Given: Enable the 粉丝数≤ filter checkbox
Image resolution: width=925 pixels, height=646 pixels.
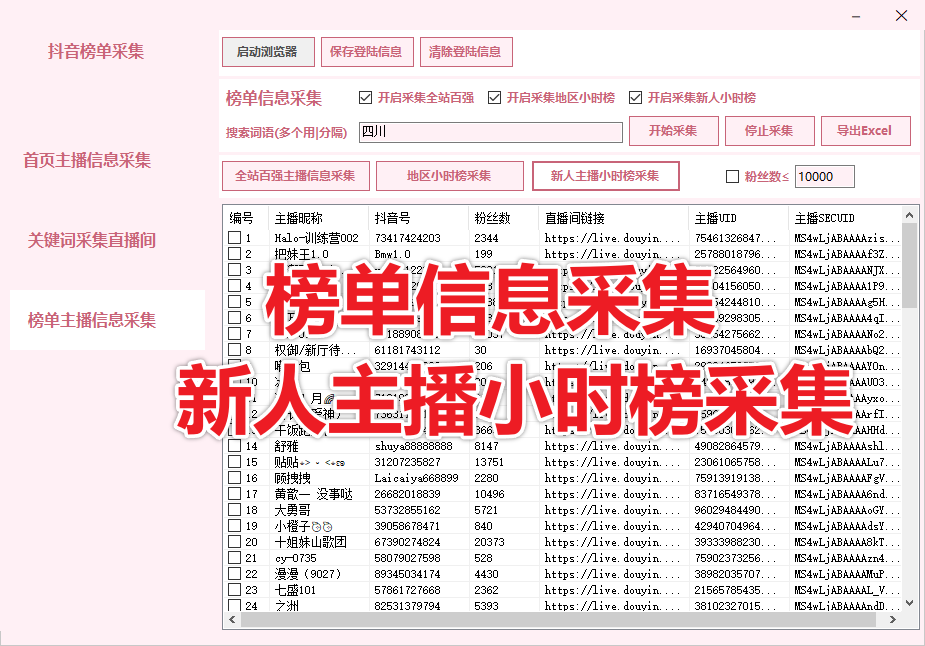Looking at the screenshot, I should [732, 177].
